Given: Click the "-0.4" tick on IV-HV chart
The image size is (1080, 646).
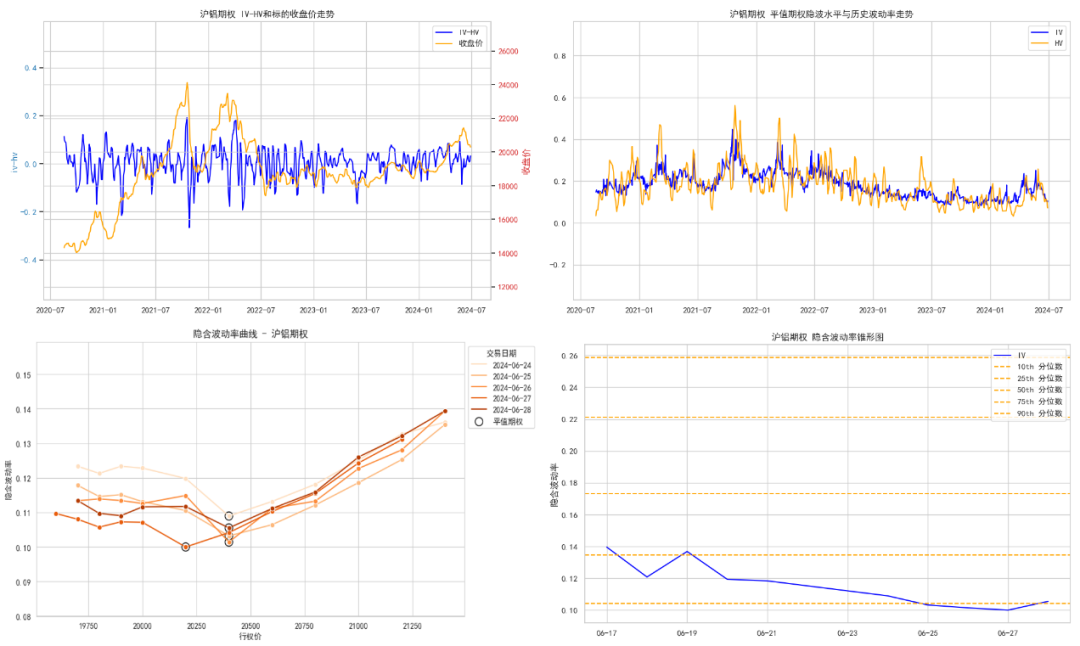Looking at the screenshot, I should click(x=29, y=260).
